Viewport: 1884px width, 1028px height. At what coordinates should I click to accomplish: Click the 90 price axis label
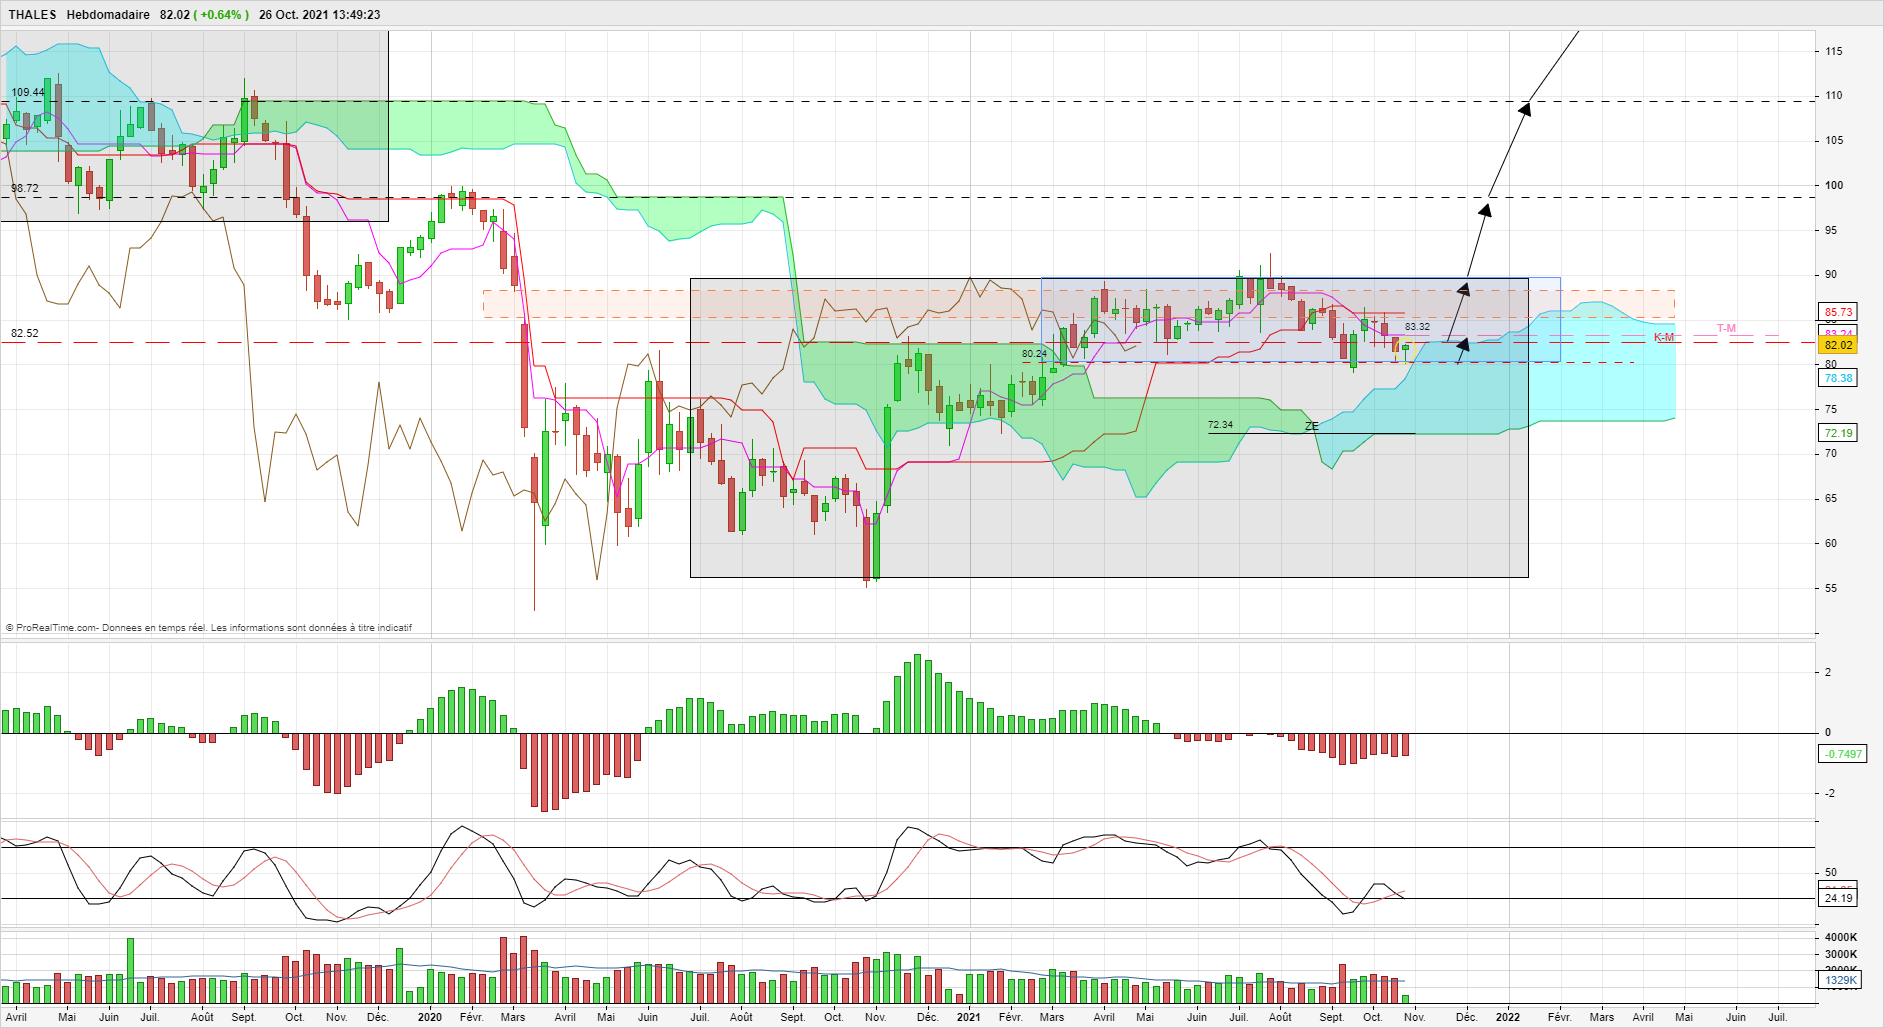(x=1831, y=274)
